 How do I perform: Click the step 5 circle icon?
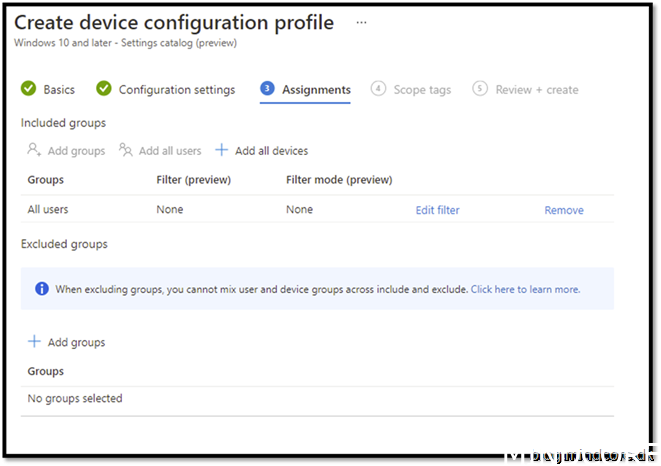pyautogui.click(x=480, y=89)
